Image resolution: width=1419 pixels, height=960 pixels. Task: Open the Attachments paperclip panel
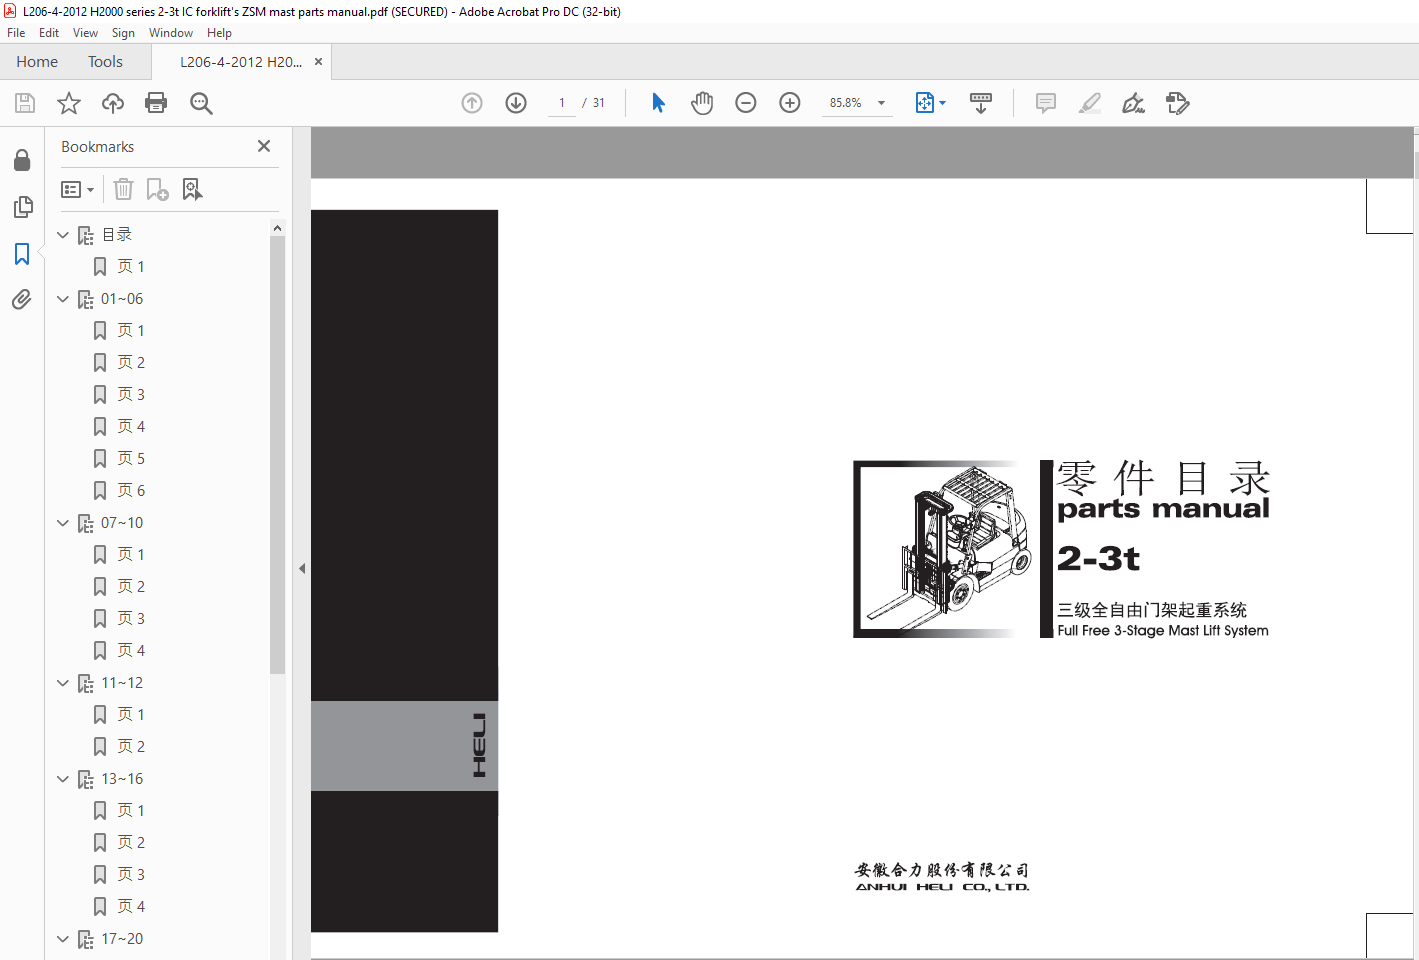[22, 299]
